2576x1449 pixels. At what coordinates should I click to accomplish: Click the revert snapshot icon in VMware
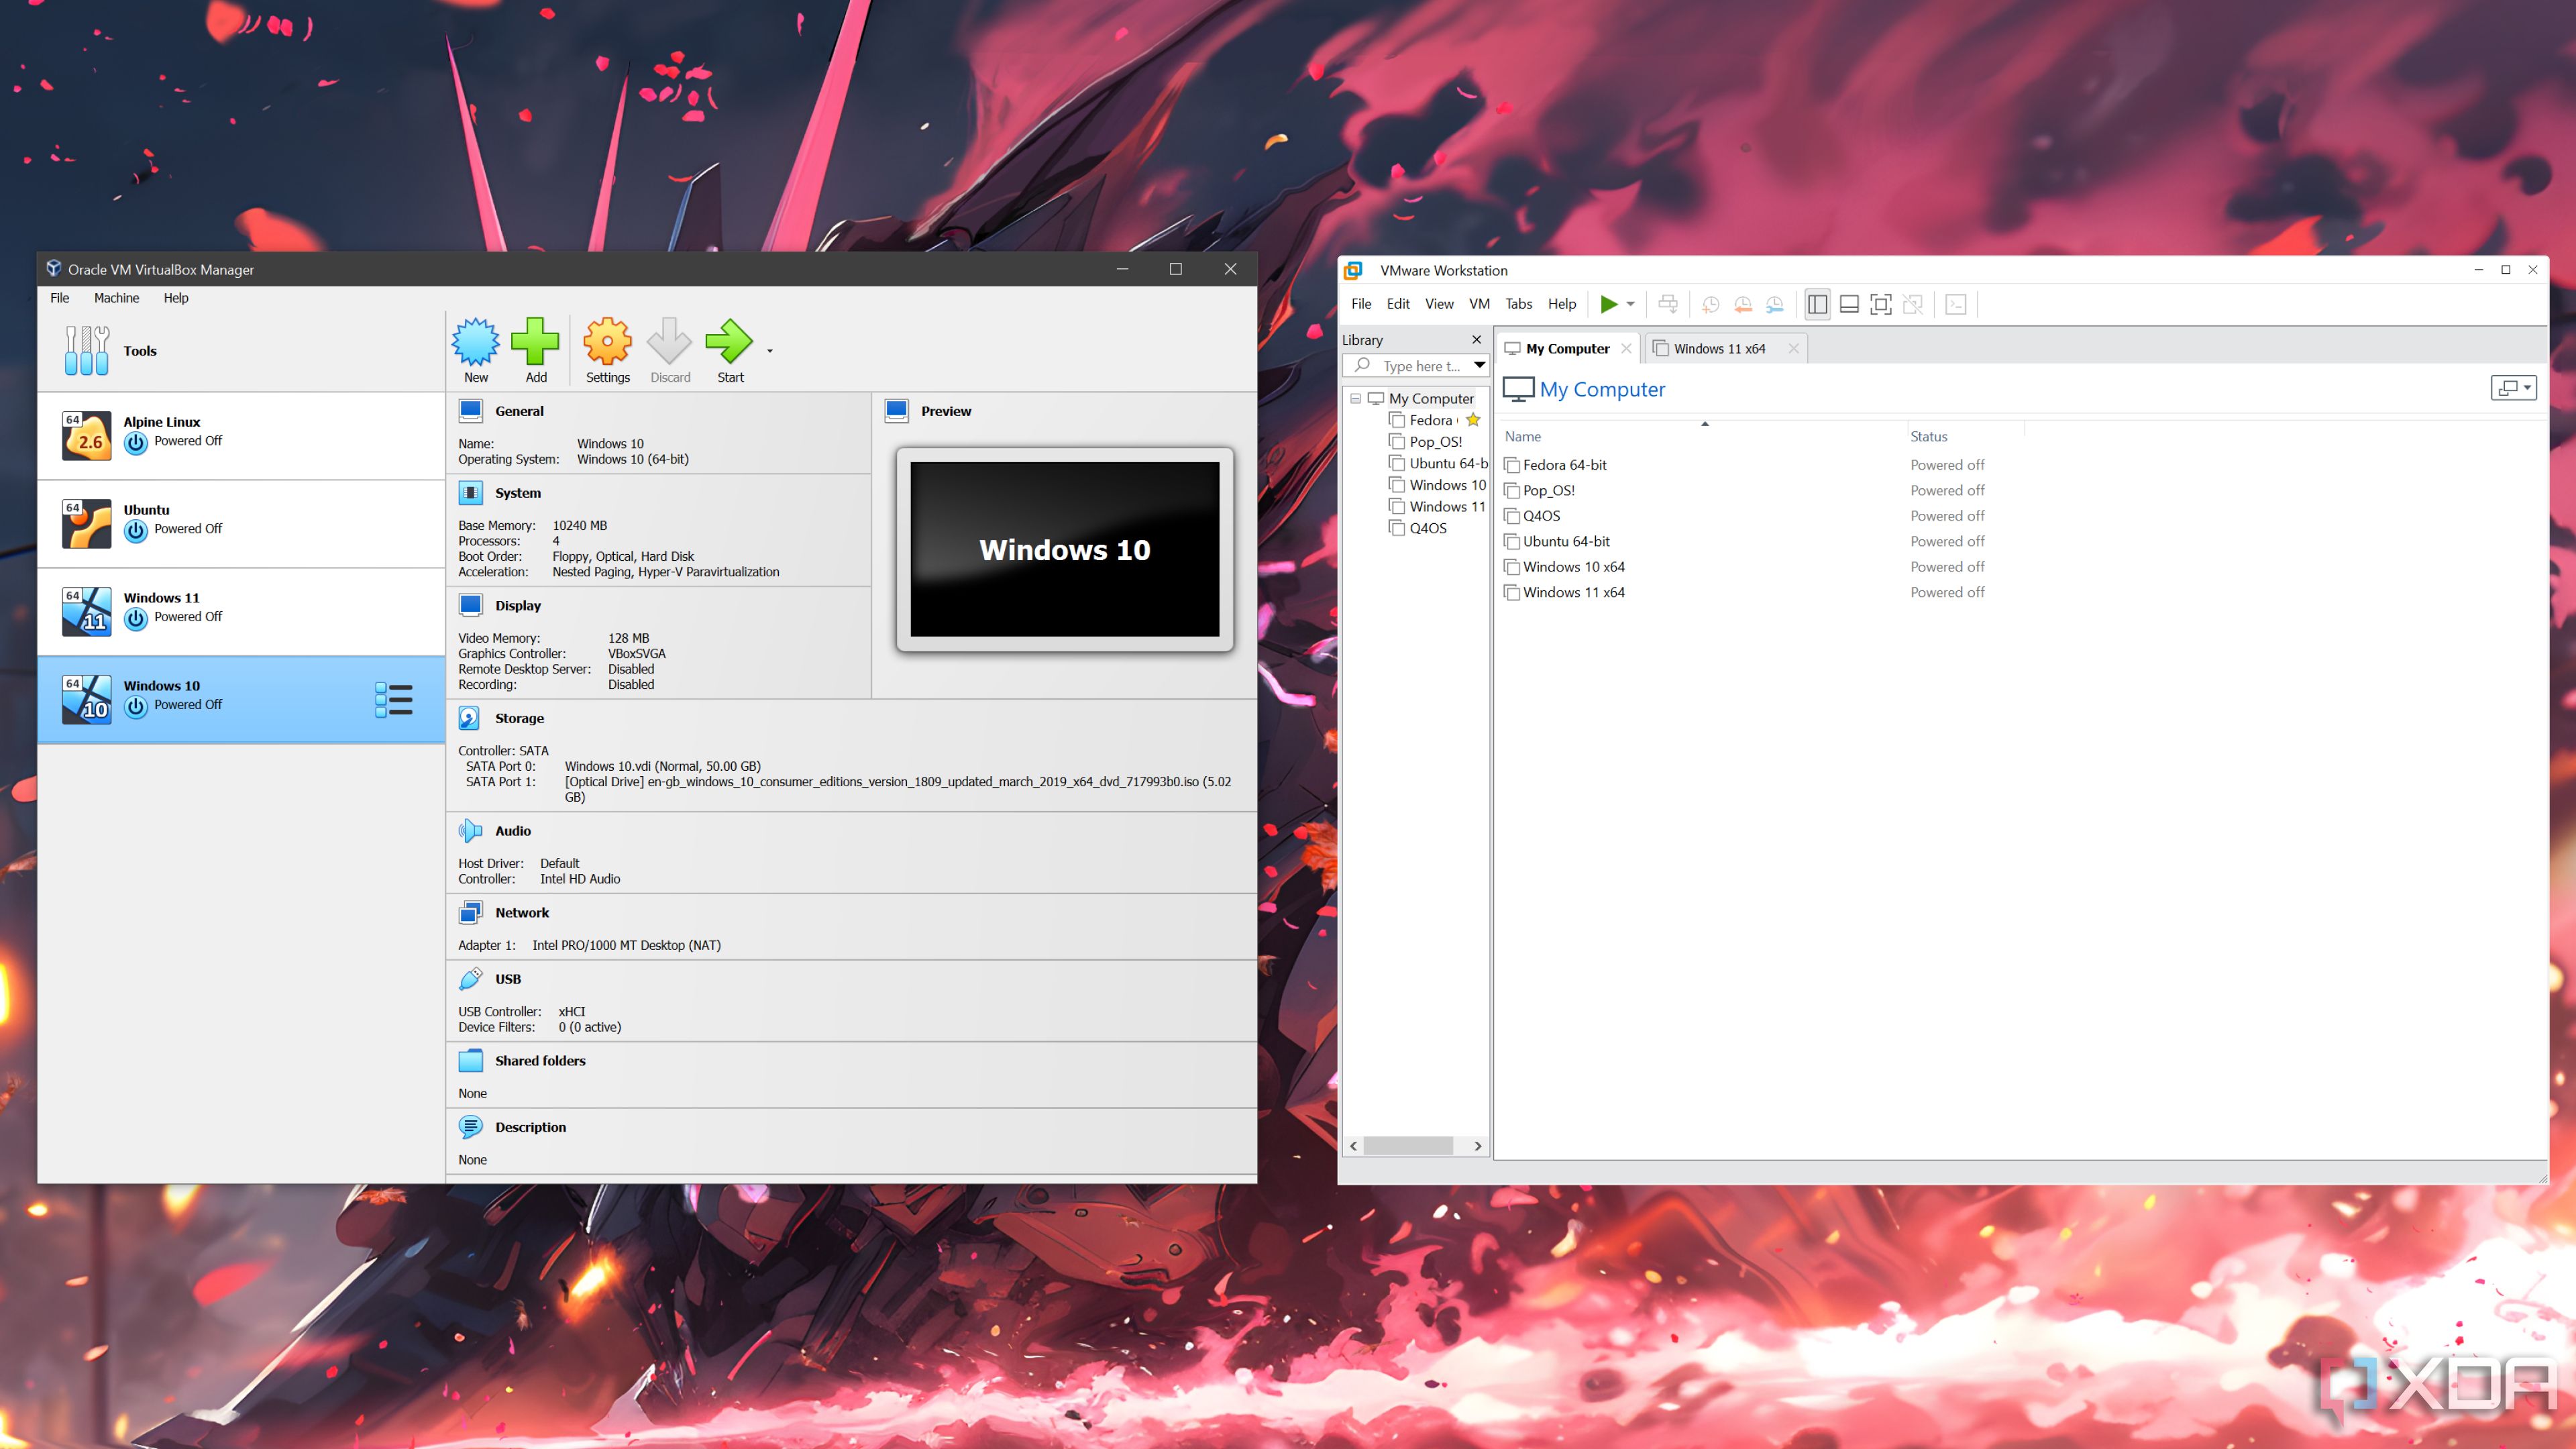[x=1743, y=304]
